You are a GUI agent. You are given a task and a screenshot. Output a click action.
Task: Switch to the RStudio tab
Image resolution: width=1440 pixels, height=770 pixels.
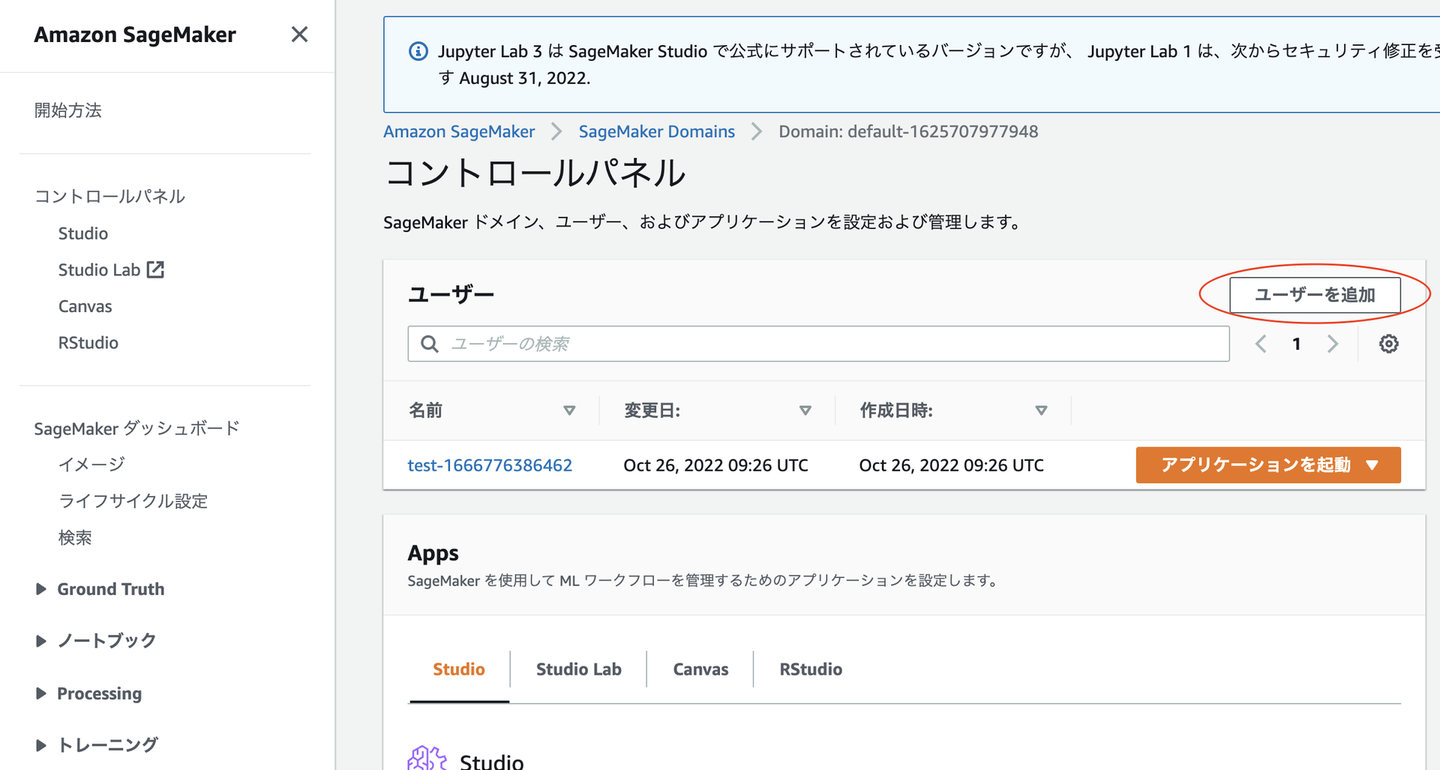[x=810, y=669]
